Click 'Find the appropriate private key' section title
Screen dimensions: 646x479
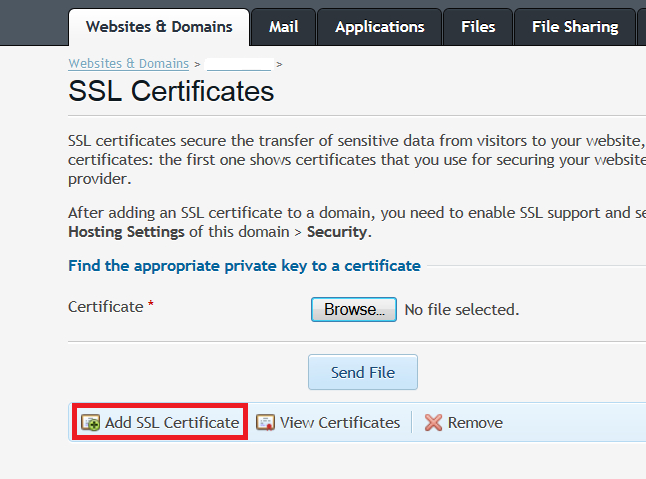(x=244, y=266)
